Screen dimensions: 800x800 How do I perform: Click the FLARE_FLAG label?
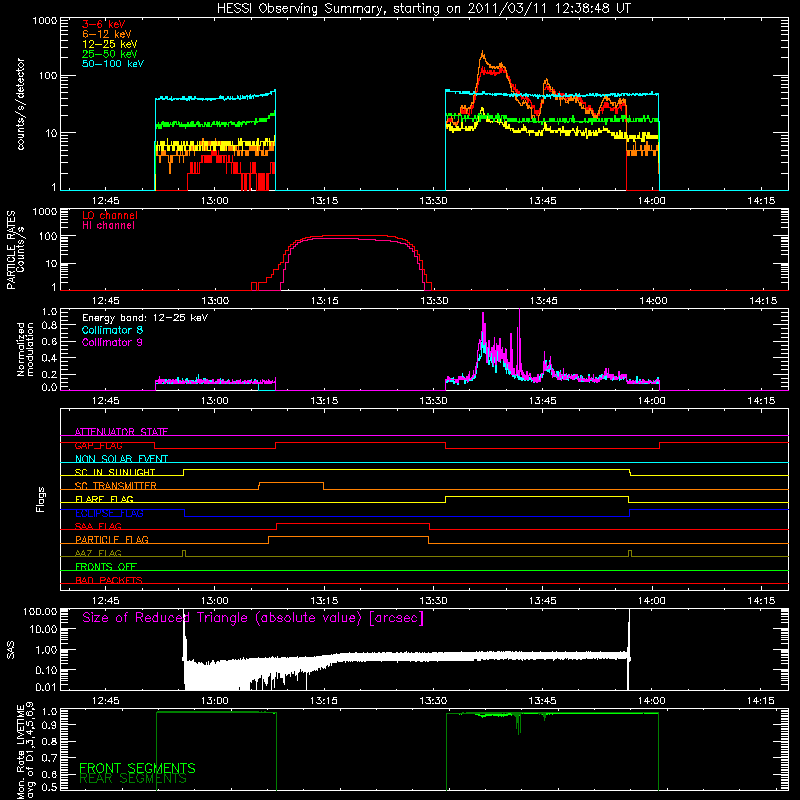(x=104, y=499)
